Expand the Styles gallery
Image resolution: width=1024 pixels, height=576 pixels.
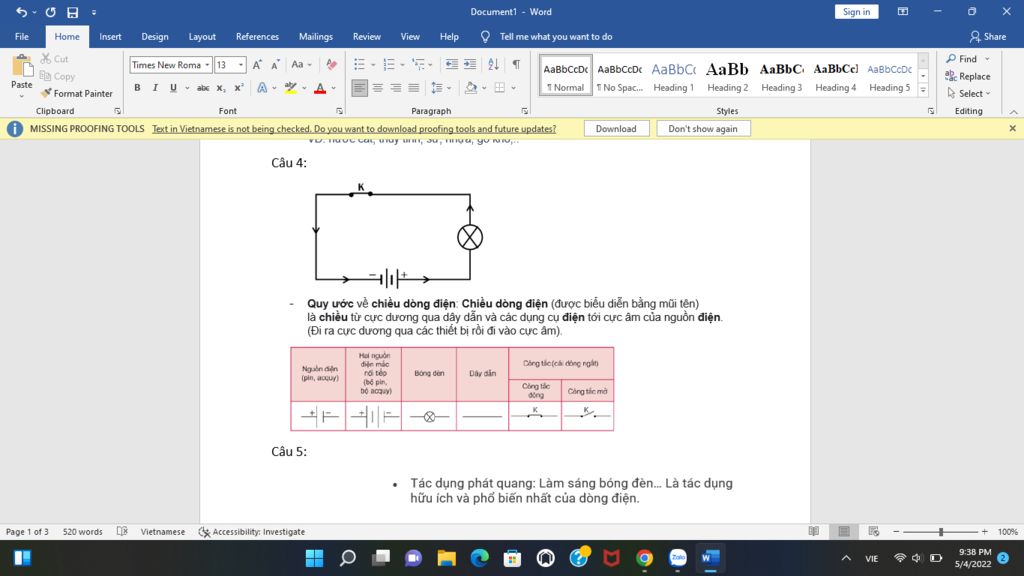[x=923, y=91]
